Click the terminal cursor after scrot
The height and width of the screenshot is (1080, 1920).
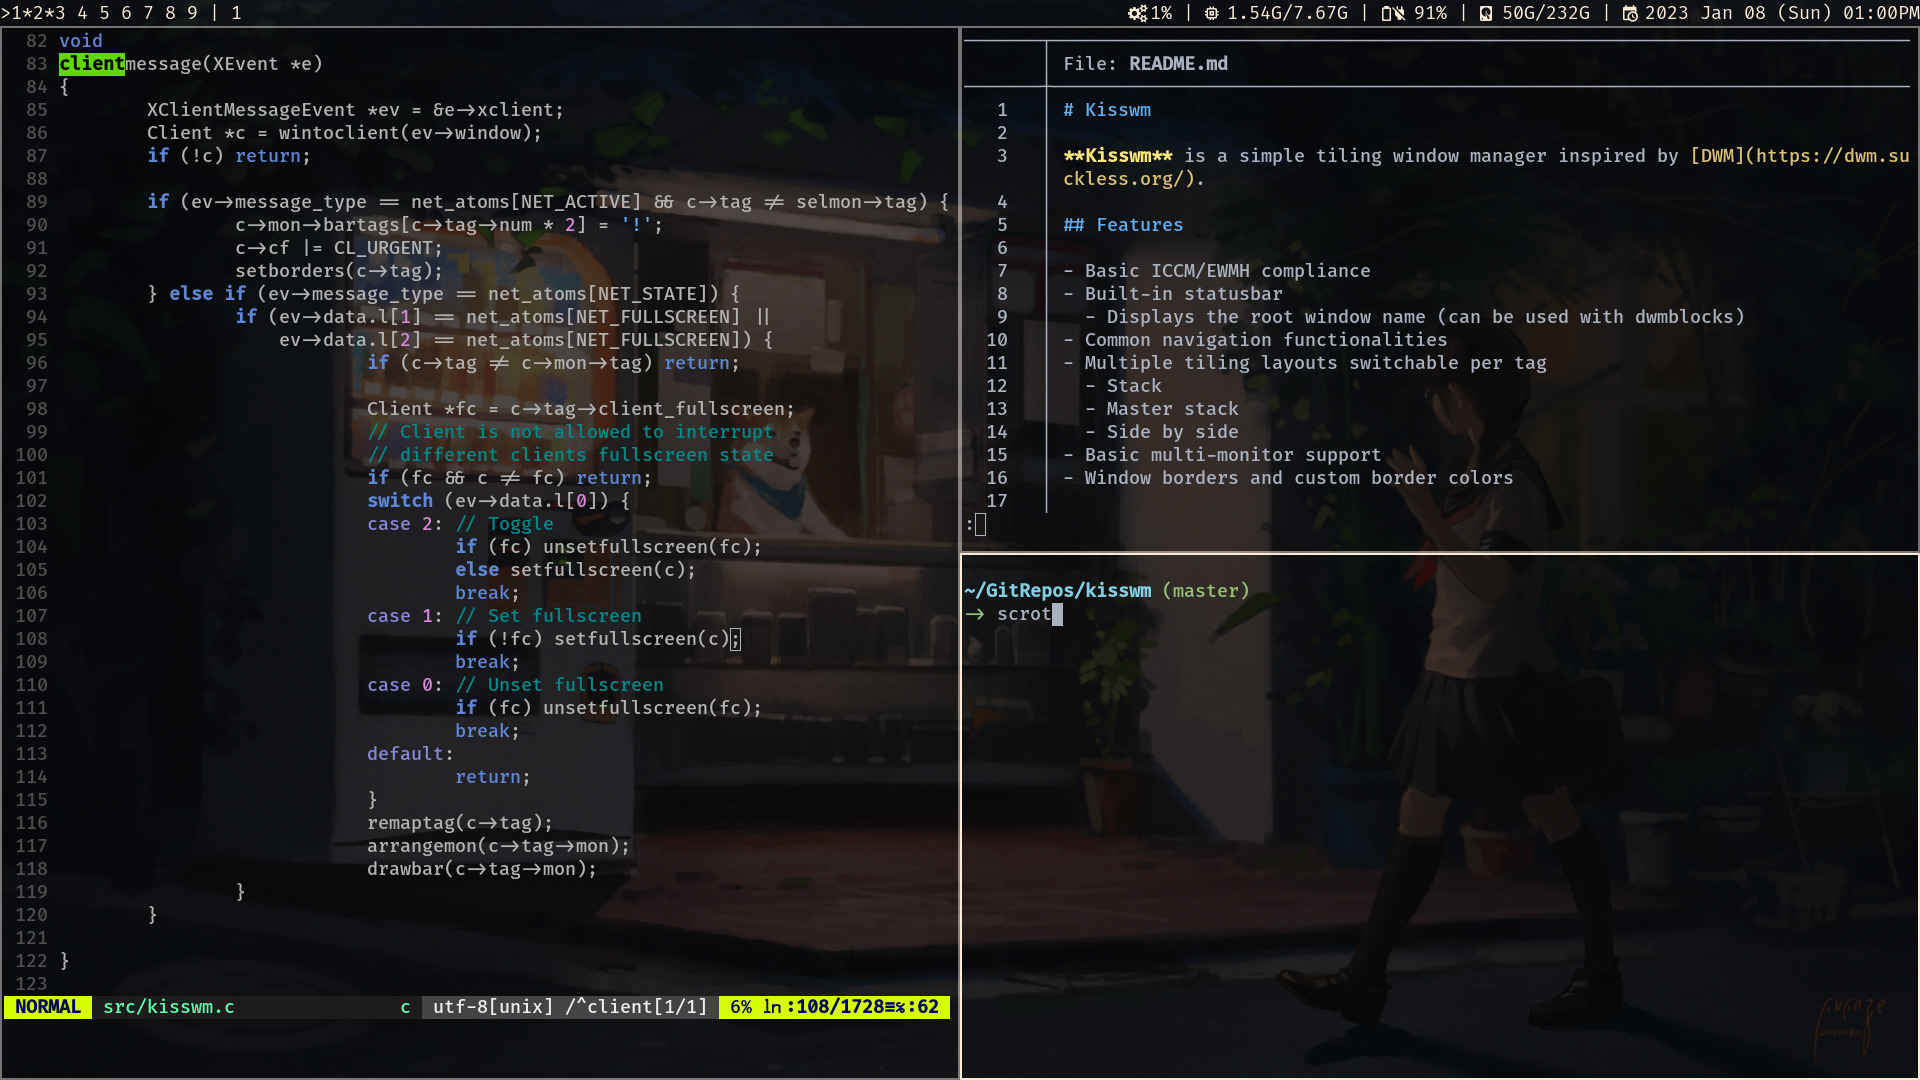[1058, 614]
